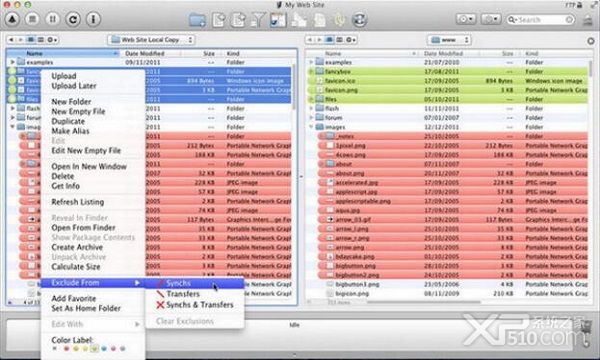Choose Get Info in context menu
The height and width of the screenshot is (360, 600).
click(65, 186)
